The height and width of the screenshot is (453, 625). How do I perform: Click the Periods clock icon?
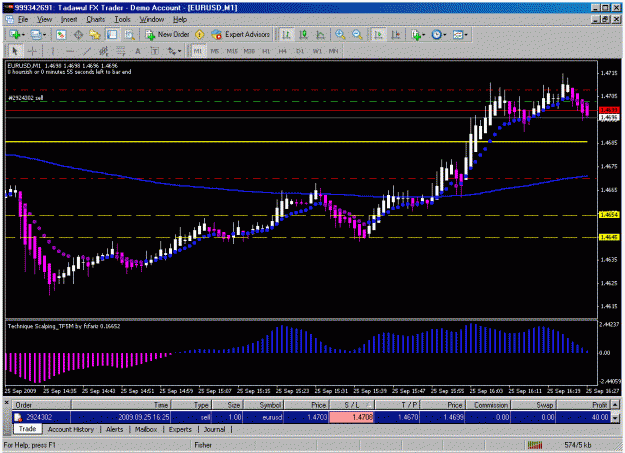point(436,35)
